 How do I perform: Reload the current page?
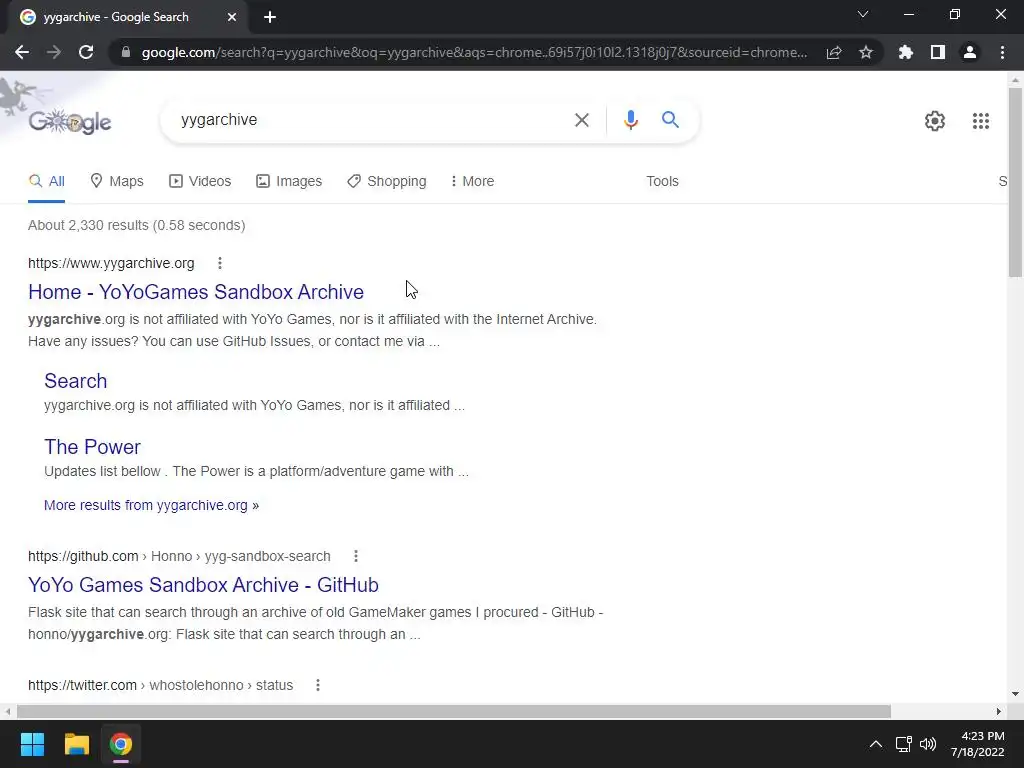pyautogui.click(x=86, y=52)
